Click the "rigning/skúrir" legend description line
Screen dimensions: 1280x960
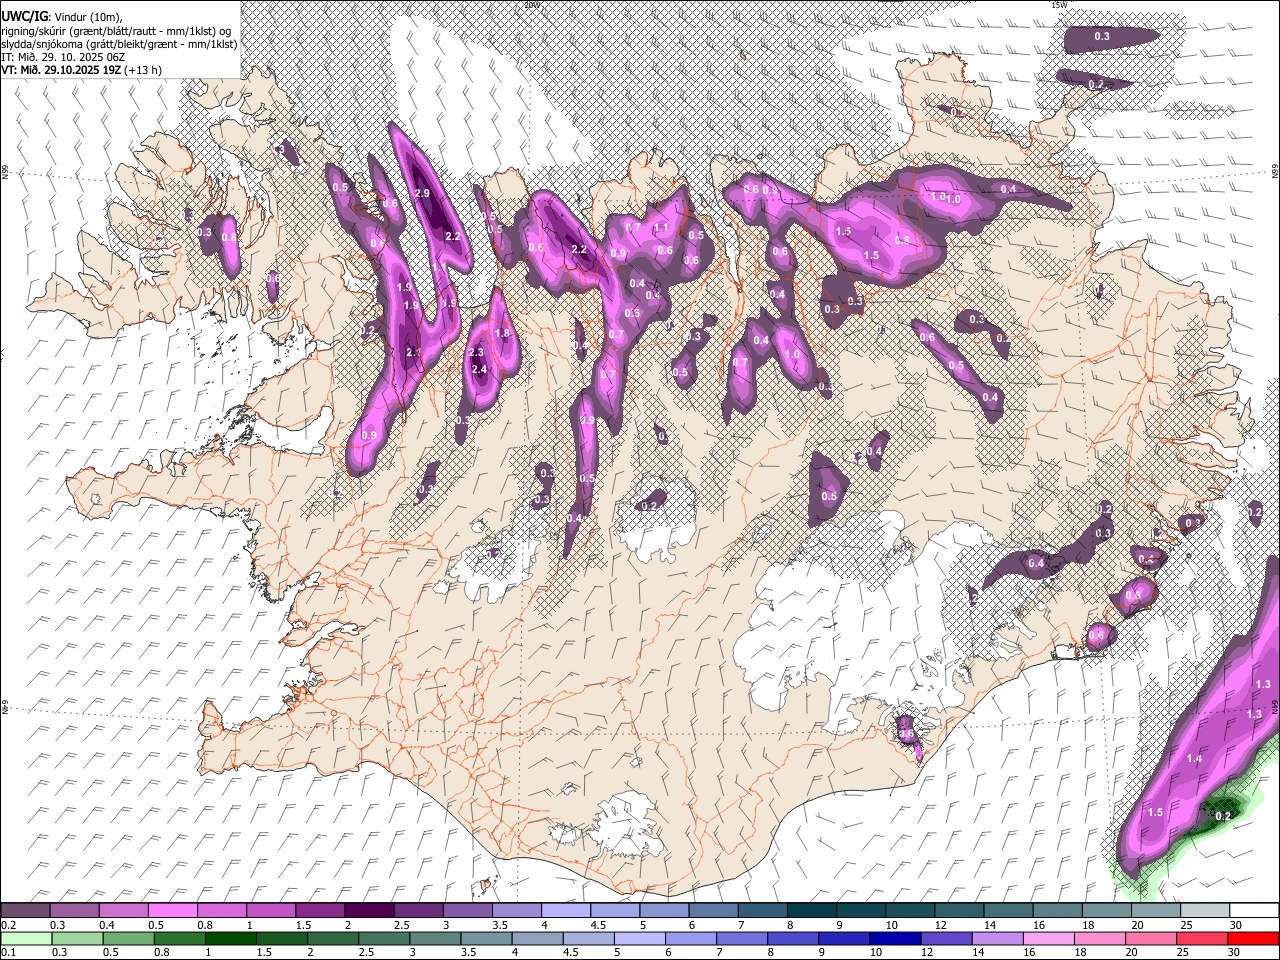pyautogui.click(x=117, y=30)
